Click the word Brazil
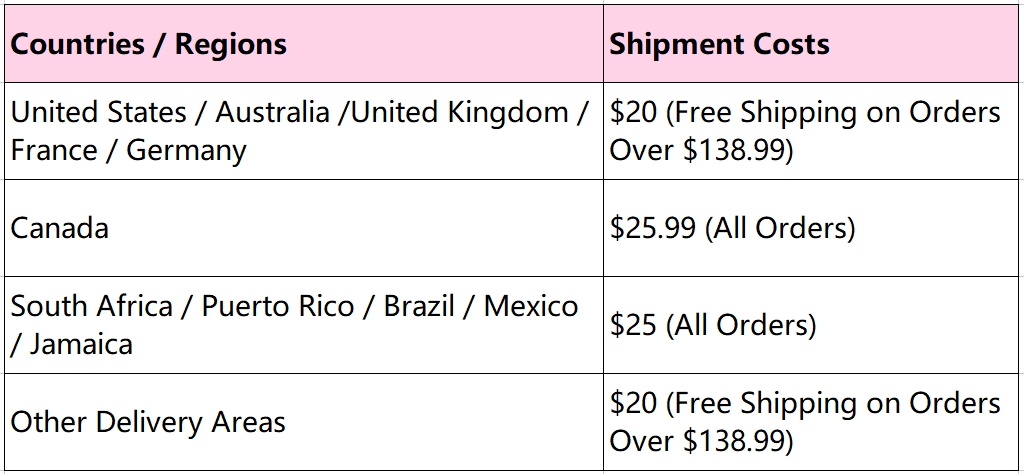This screenshot has width=1024, height=474. pos(419,306)
